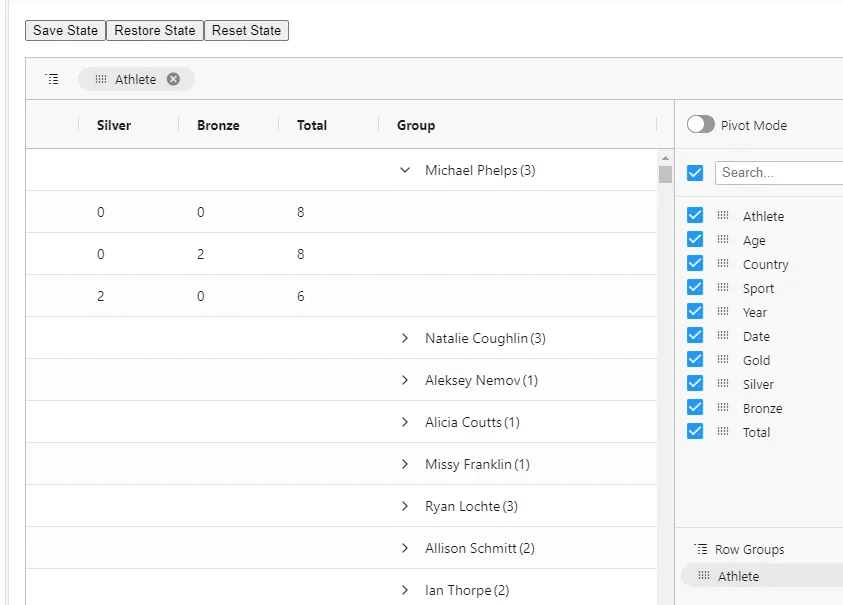Click drag handle of Athlete in Row Groups
The image size is (843, 605).
(x=704, y=575)
